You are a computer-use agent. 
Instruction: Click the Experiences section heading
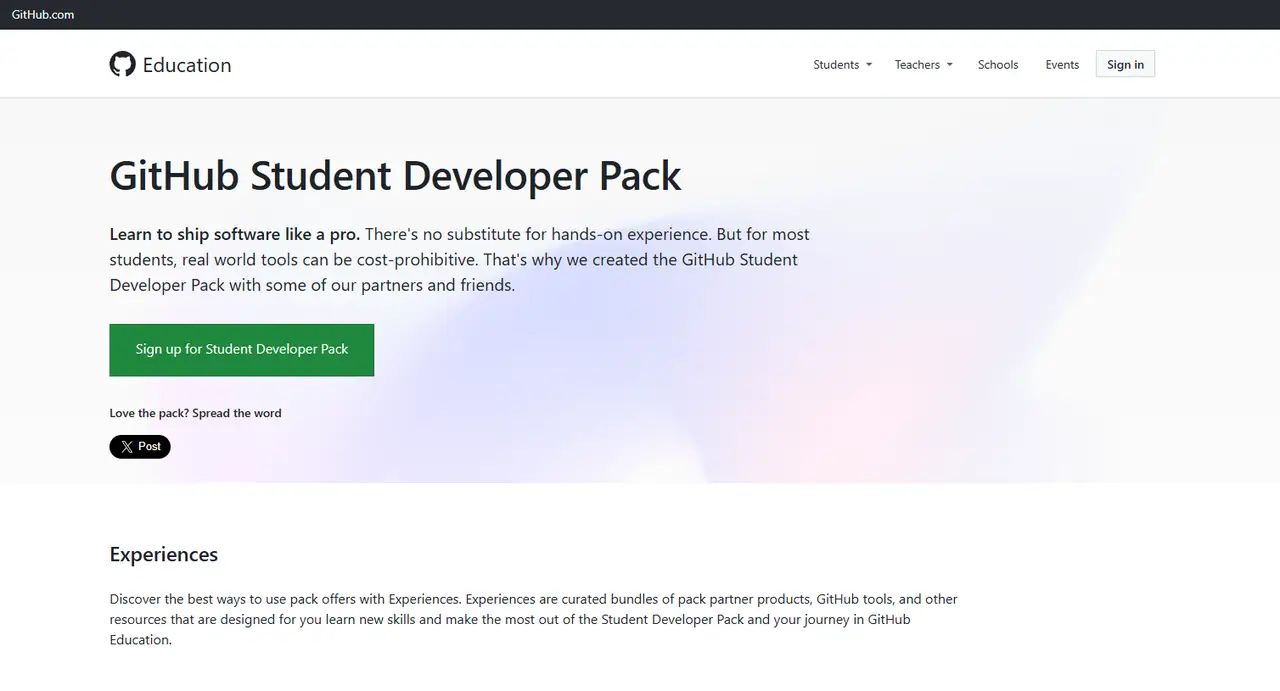tap(164, 554)
